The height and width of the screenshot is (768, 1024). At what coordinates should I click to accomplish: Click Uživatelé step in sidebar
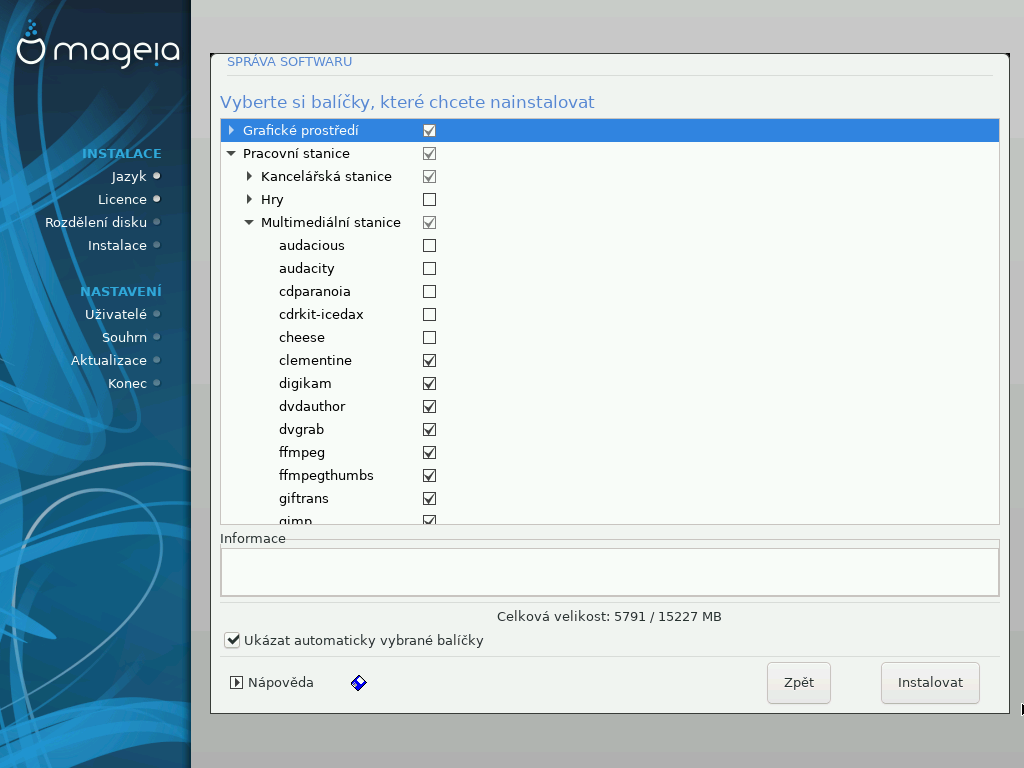click(x=116, y=314)
